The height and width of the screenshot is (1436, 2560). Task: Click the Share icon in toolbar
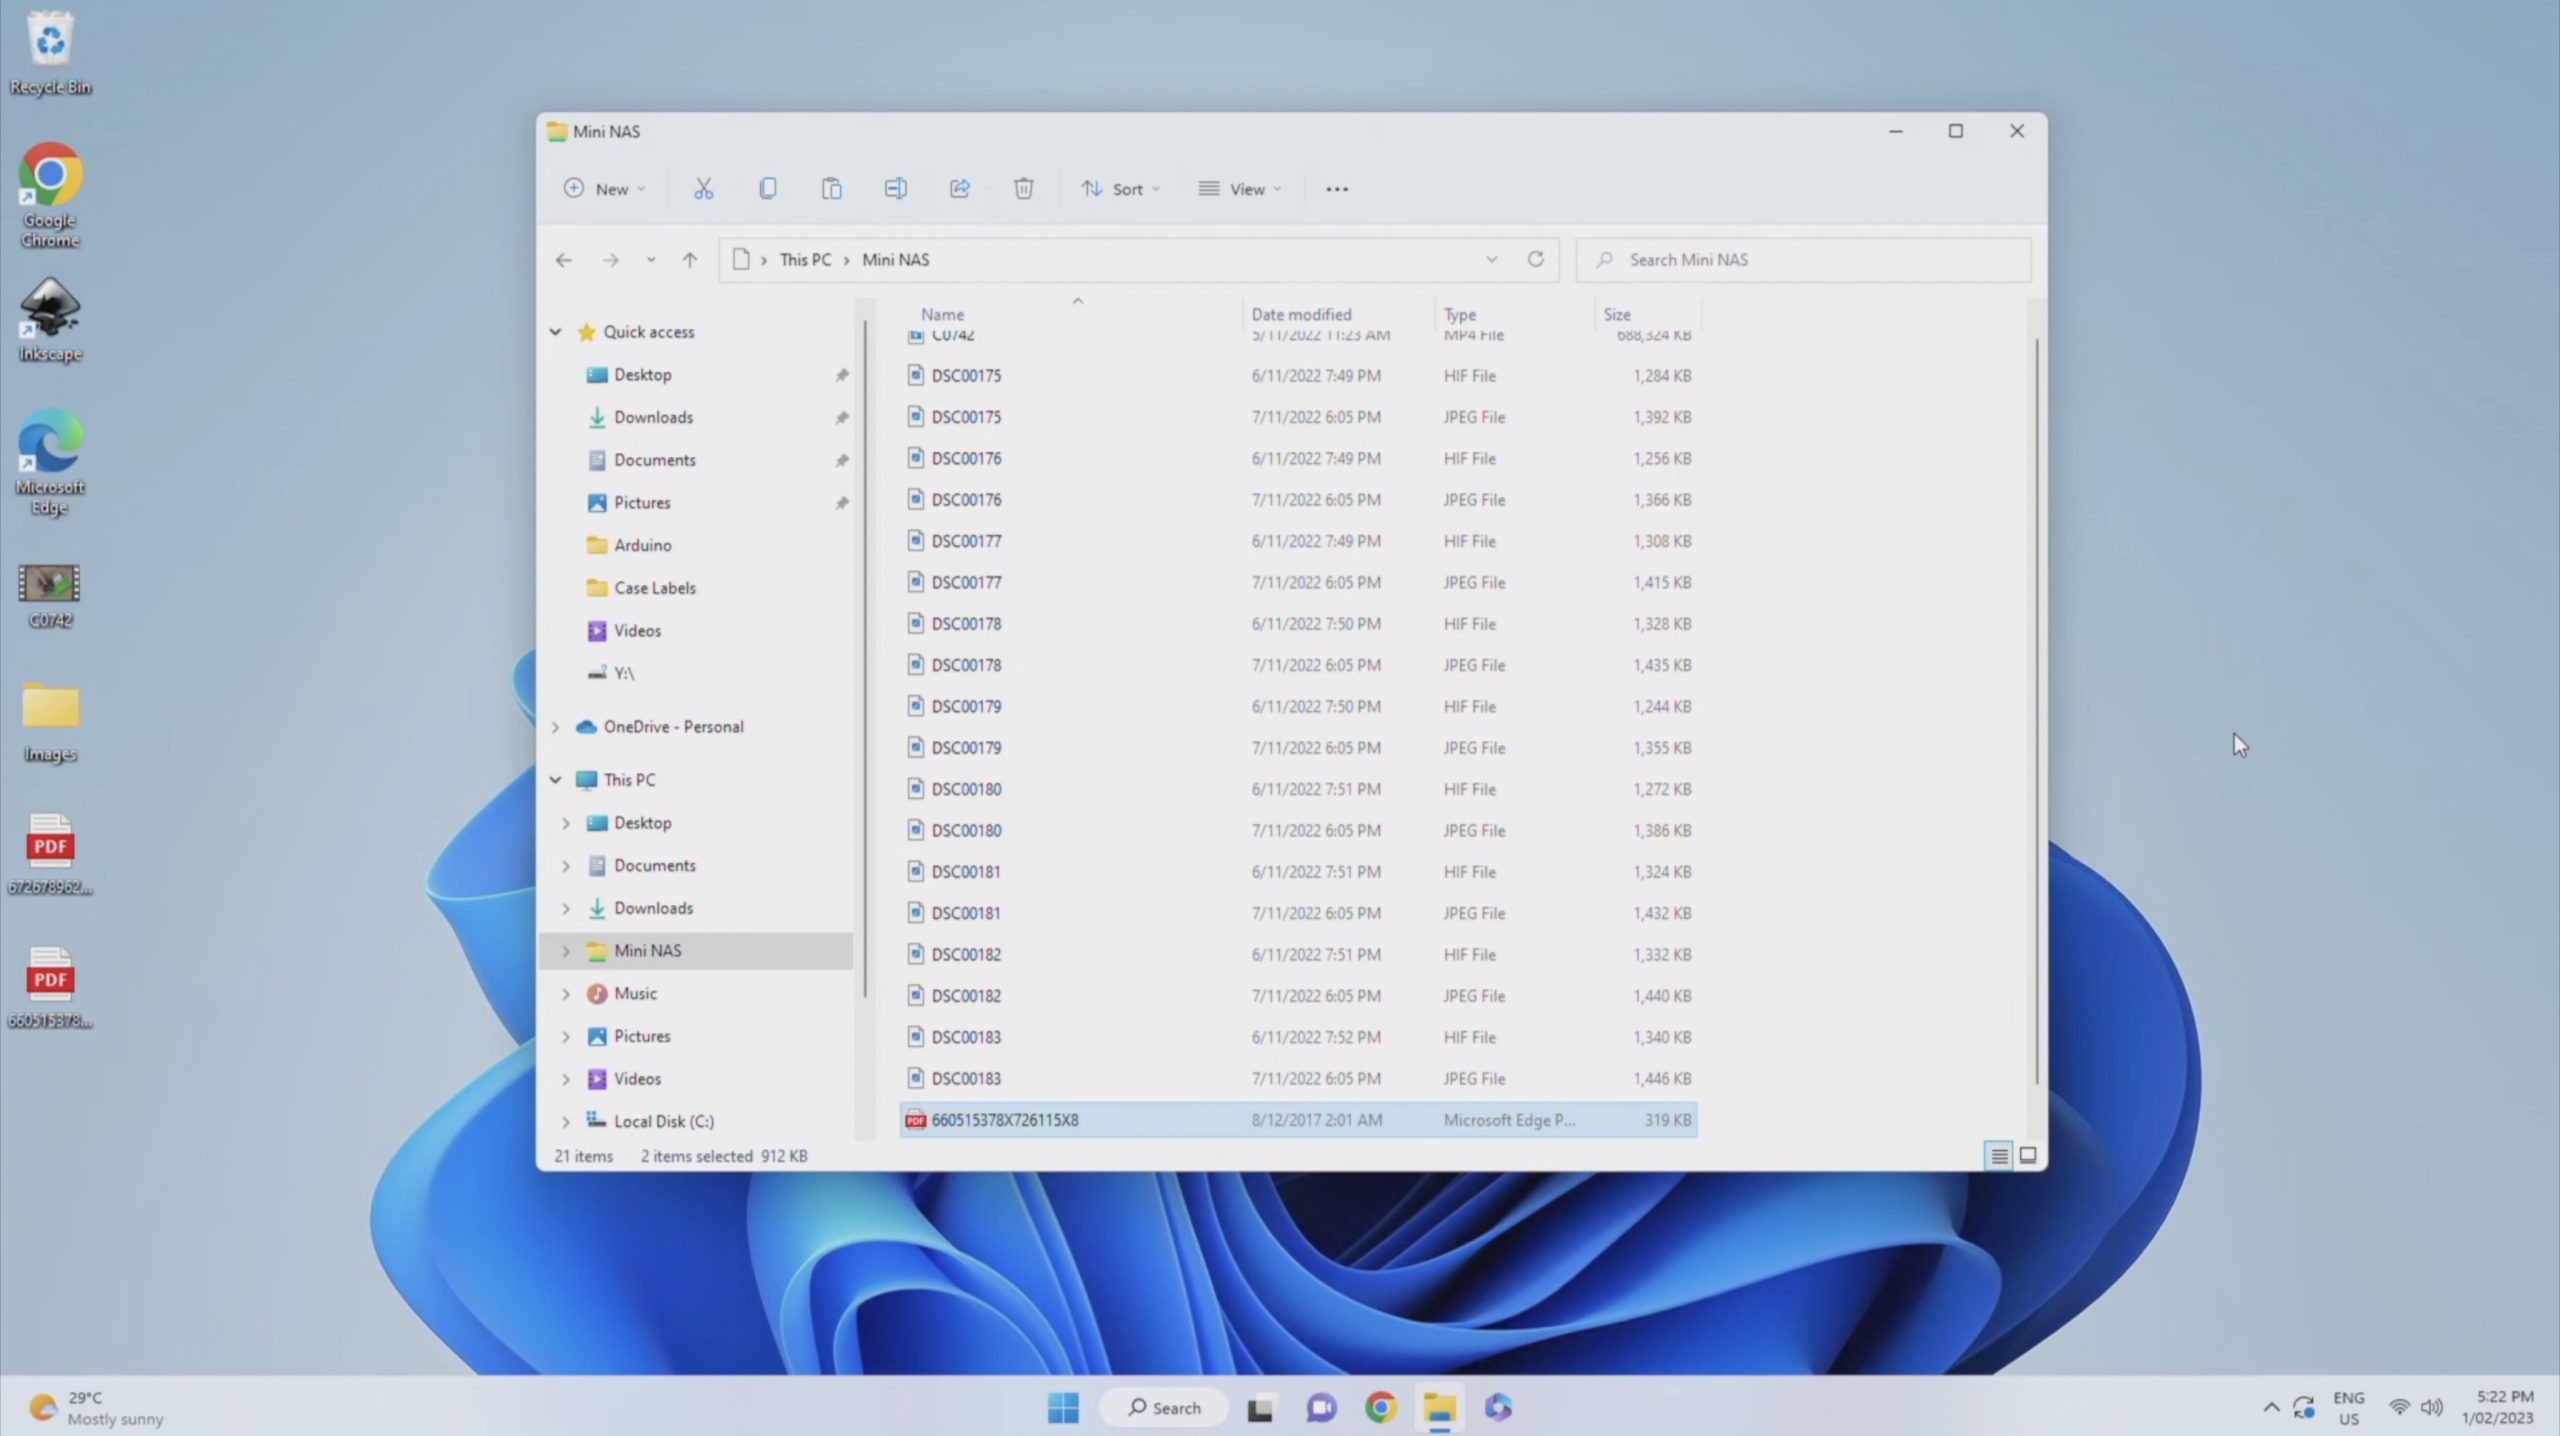959,189
